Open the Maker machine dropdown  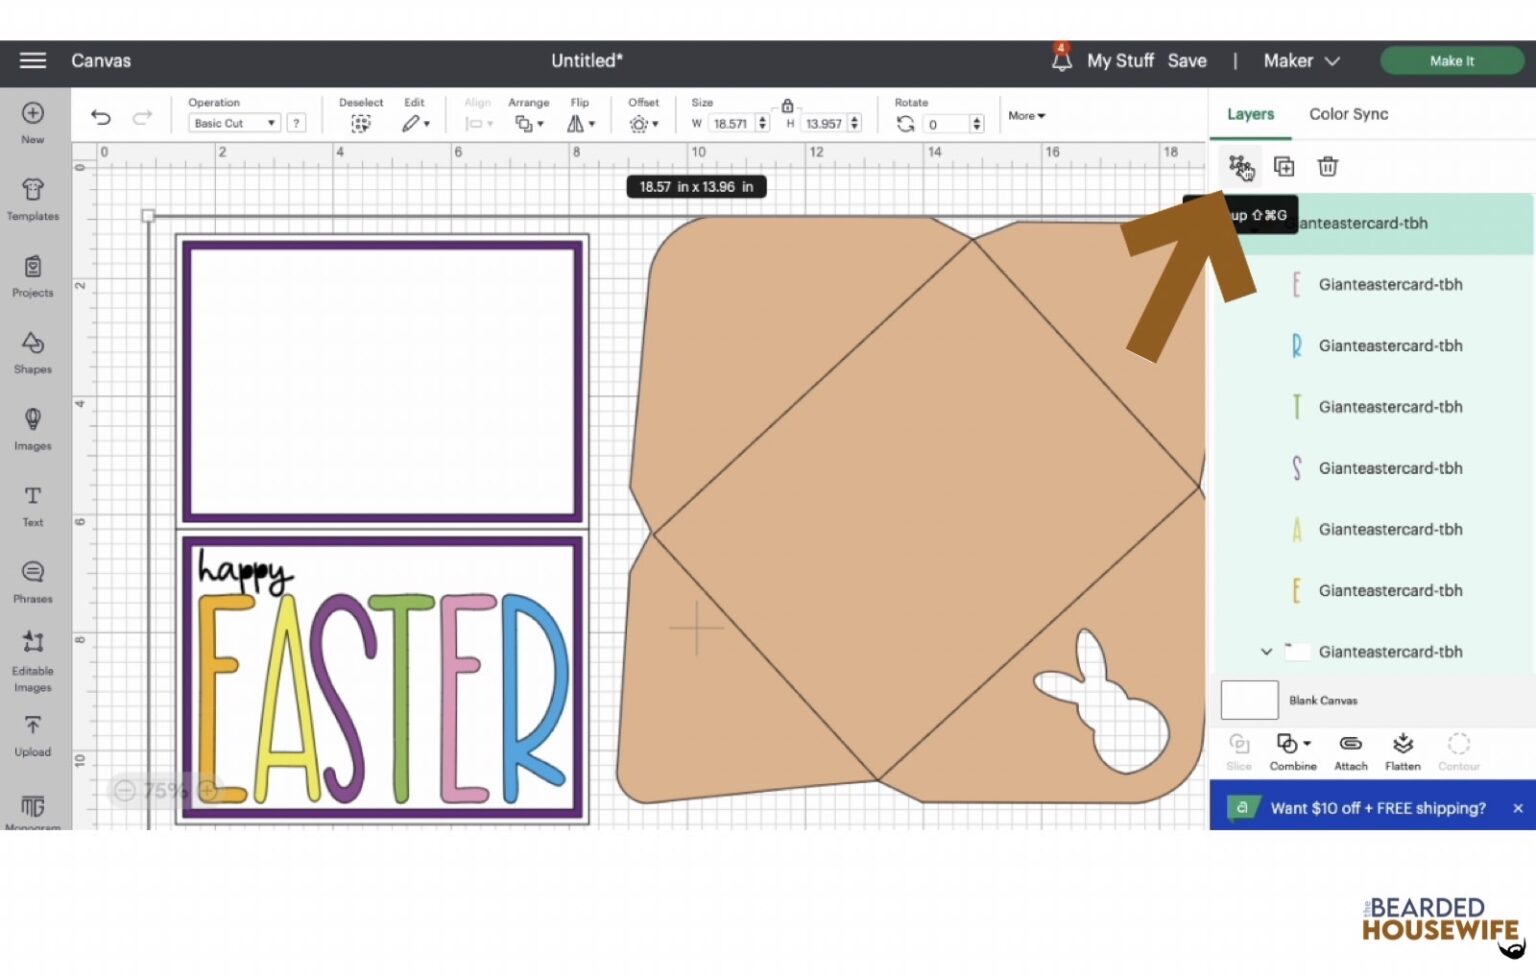1300,61
